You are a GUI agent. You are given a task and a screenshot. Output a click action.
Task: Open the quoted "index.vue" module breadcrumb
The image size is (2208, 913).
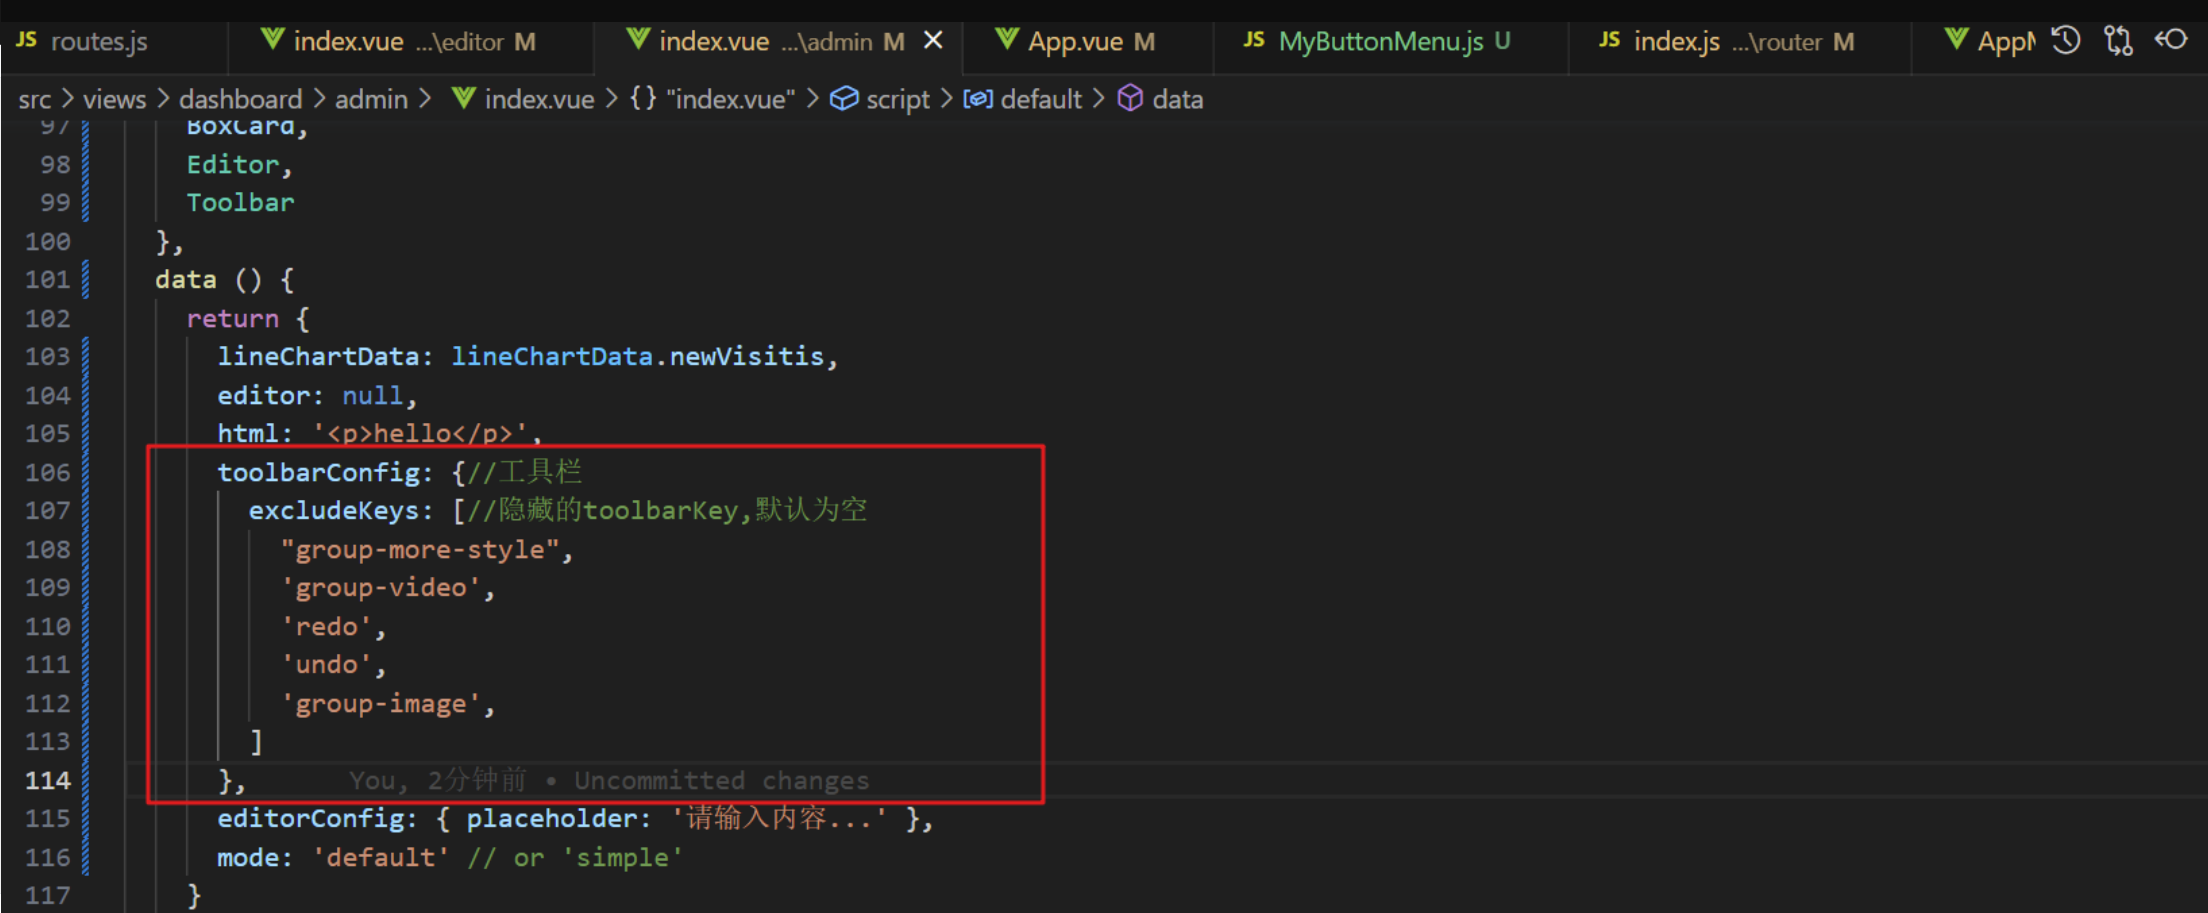pos(713,100)
